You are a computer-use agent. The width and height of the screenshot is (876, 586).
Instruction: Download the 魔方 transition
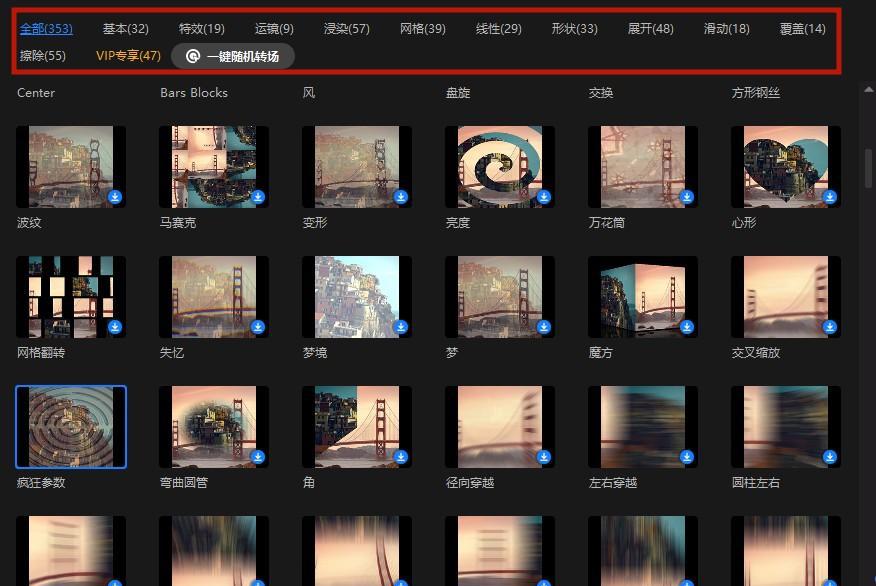[687, 327]
